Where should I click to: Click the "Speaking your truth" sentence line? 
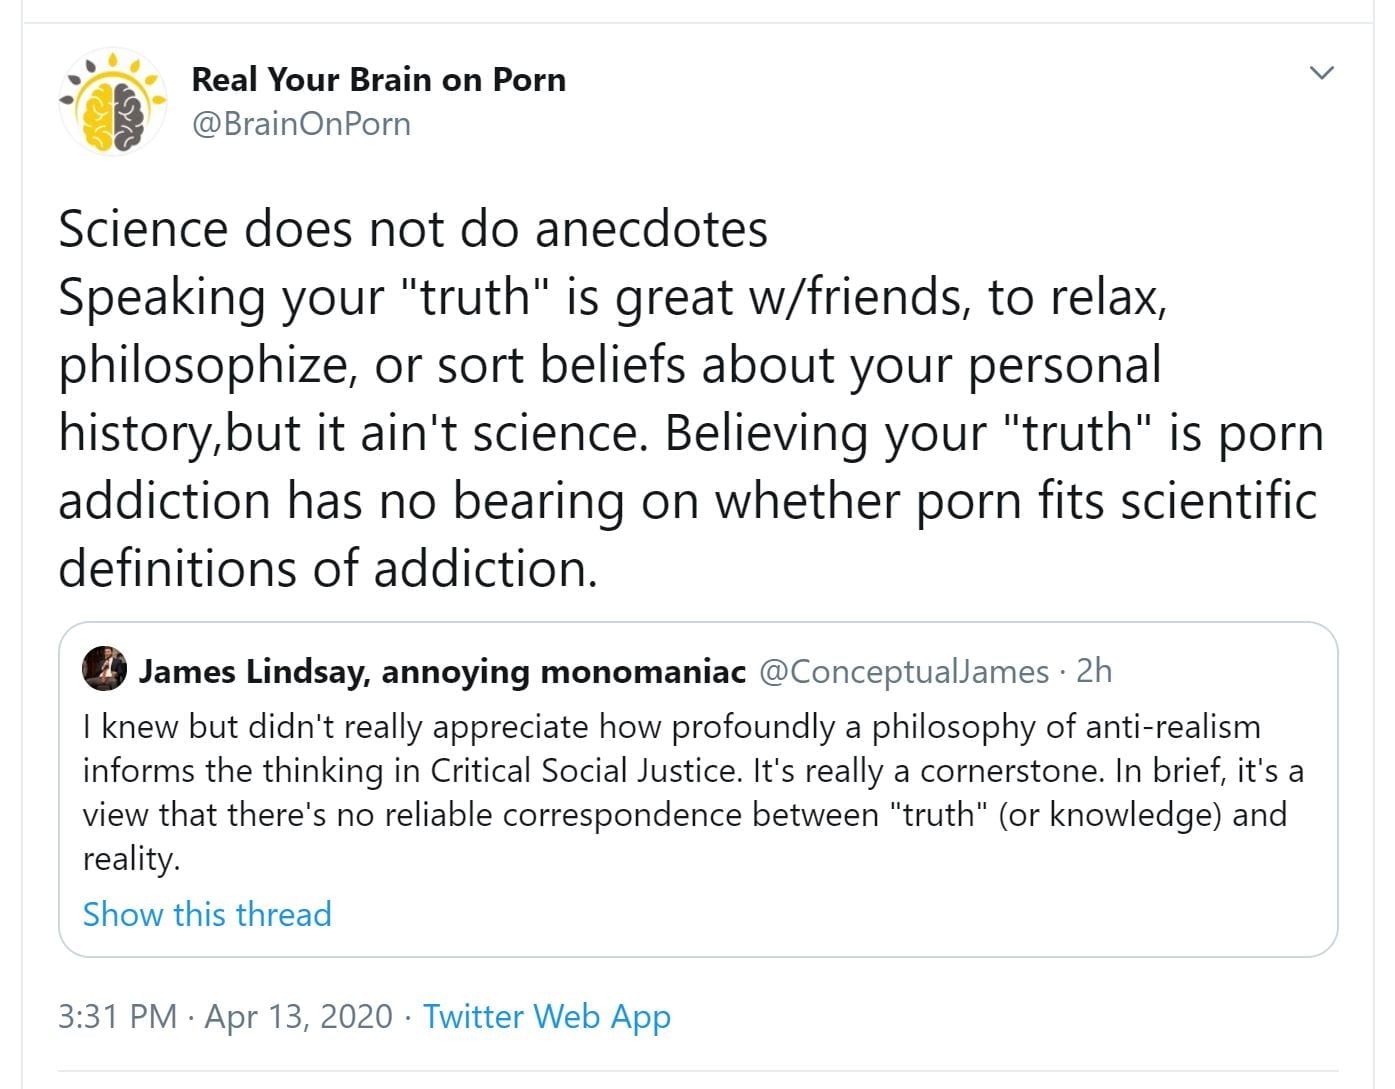click(x=612, y=297)
